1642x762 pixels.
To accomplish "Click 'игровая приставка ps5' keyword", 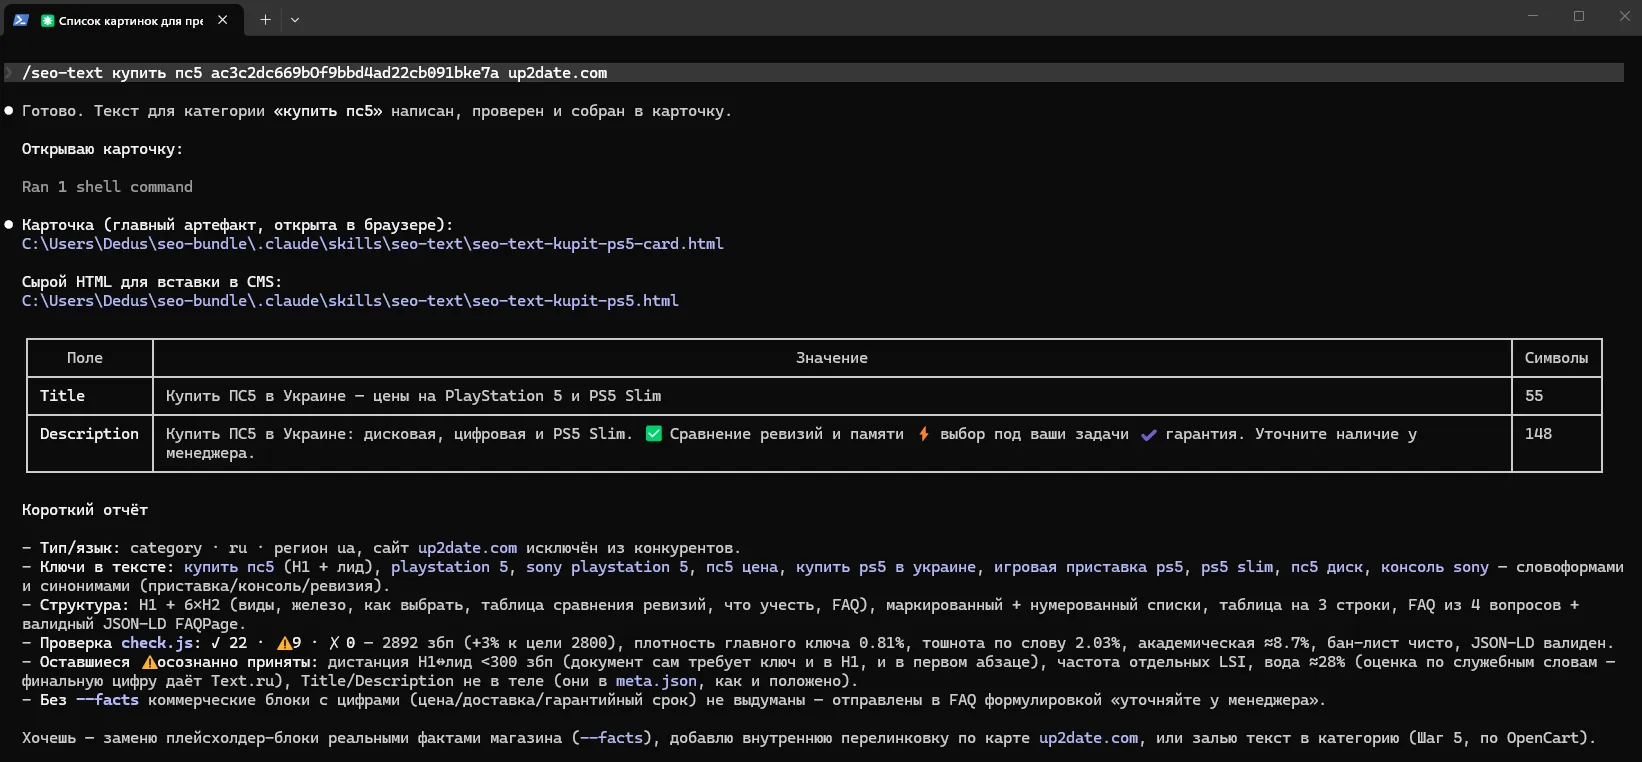I will [1088, 567].
